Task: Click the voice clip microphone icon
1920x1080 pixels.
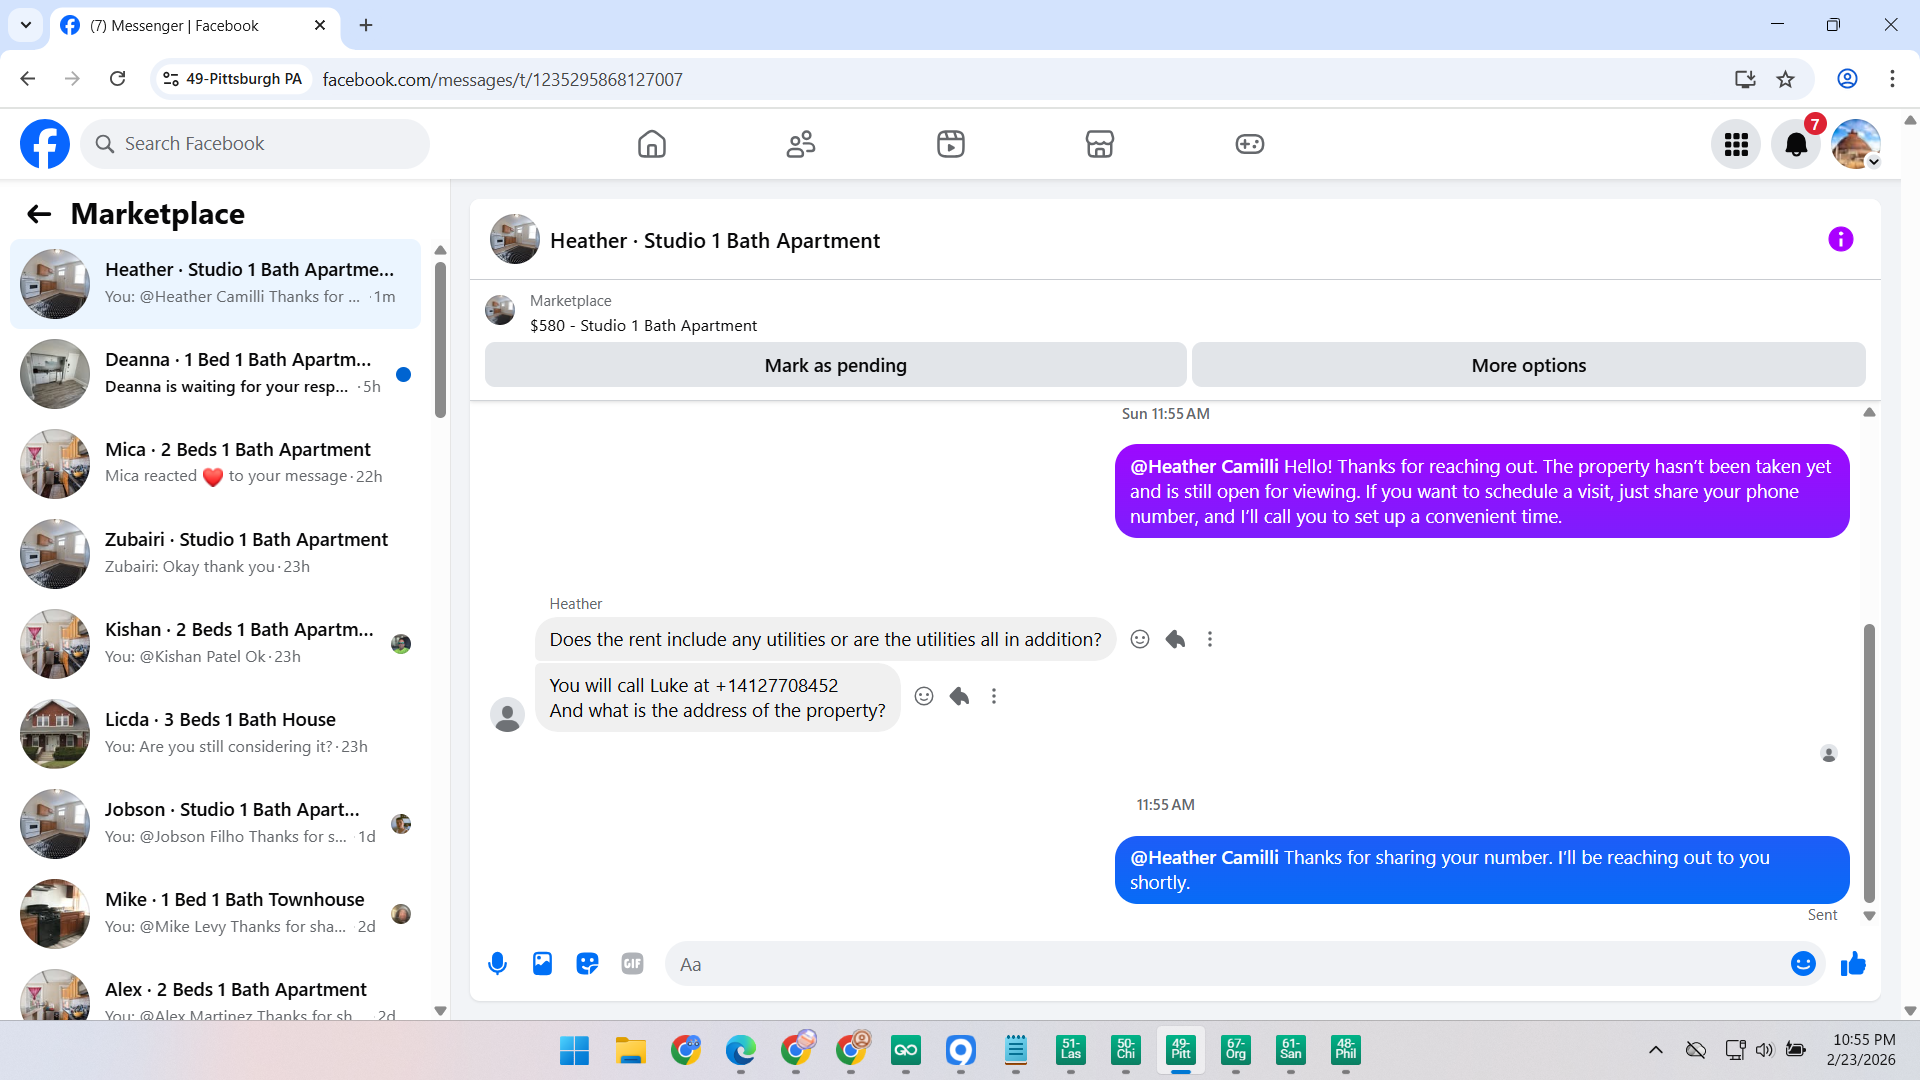Action: coord(497,964)
